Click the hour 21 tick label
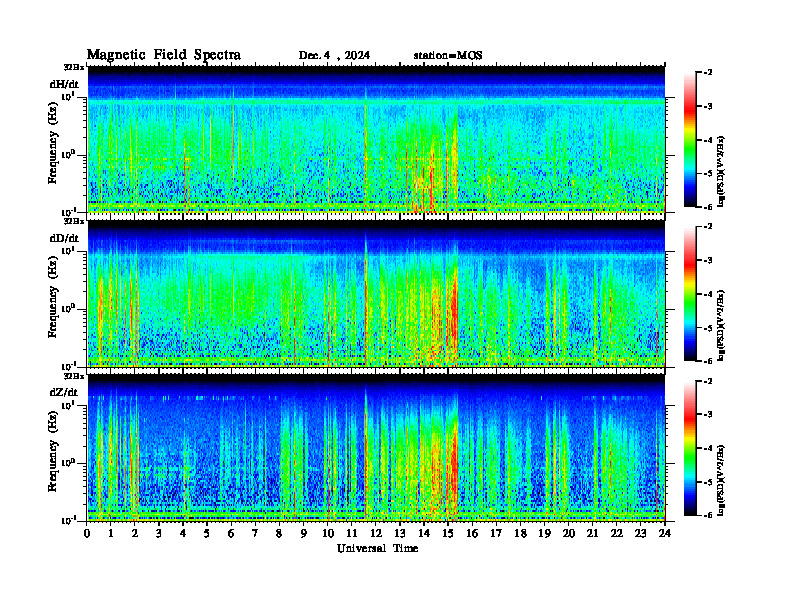This screenshot has width=792, height=612. pyautogui.click(x=592, y=534)
